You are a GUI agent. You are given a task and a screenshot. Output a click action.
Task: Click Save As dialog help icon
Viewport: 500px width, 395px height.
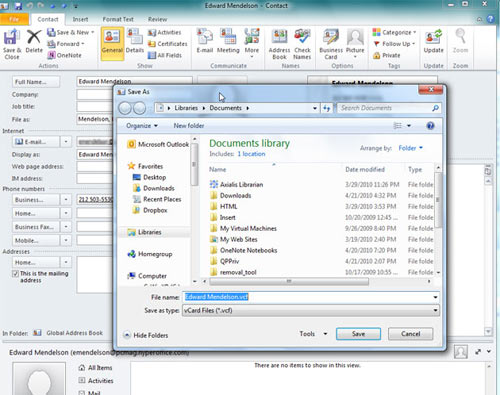pyautogui.click(x=430, y=126)
